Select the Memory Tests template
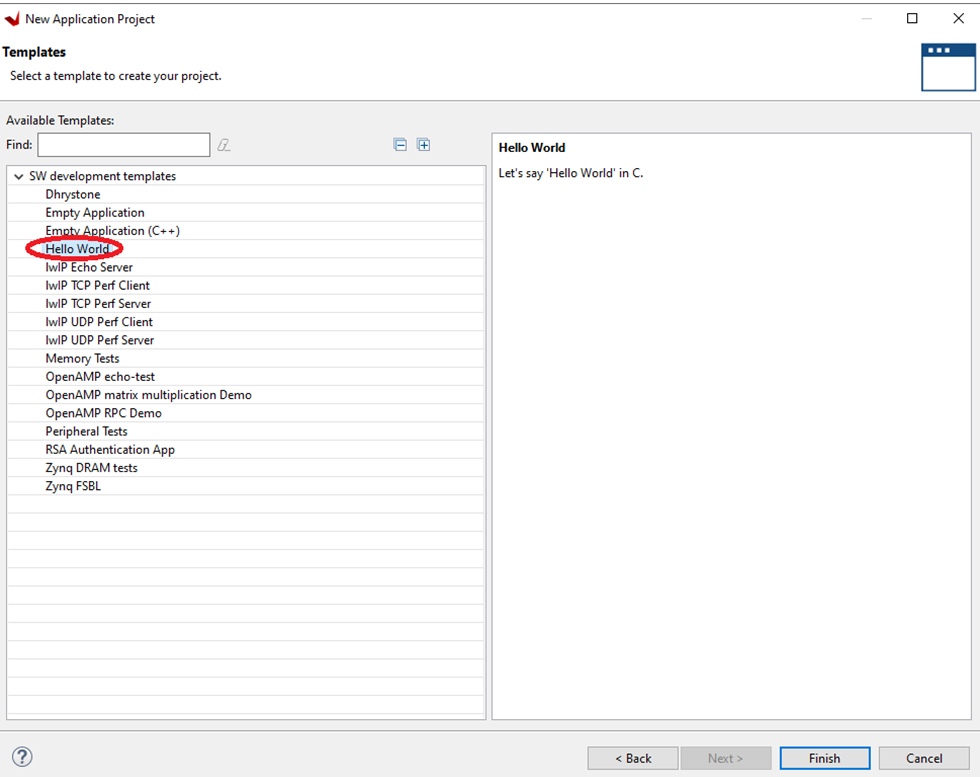 [x=82, y=358]
